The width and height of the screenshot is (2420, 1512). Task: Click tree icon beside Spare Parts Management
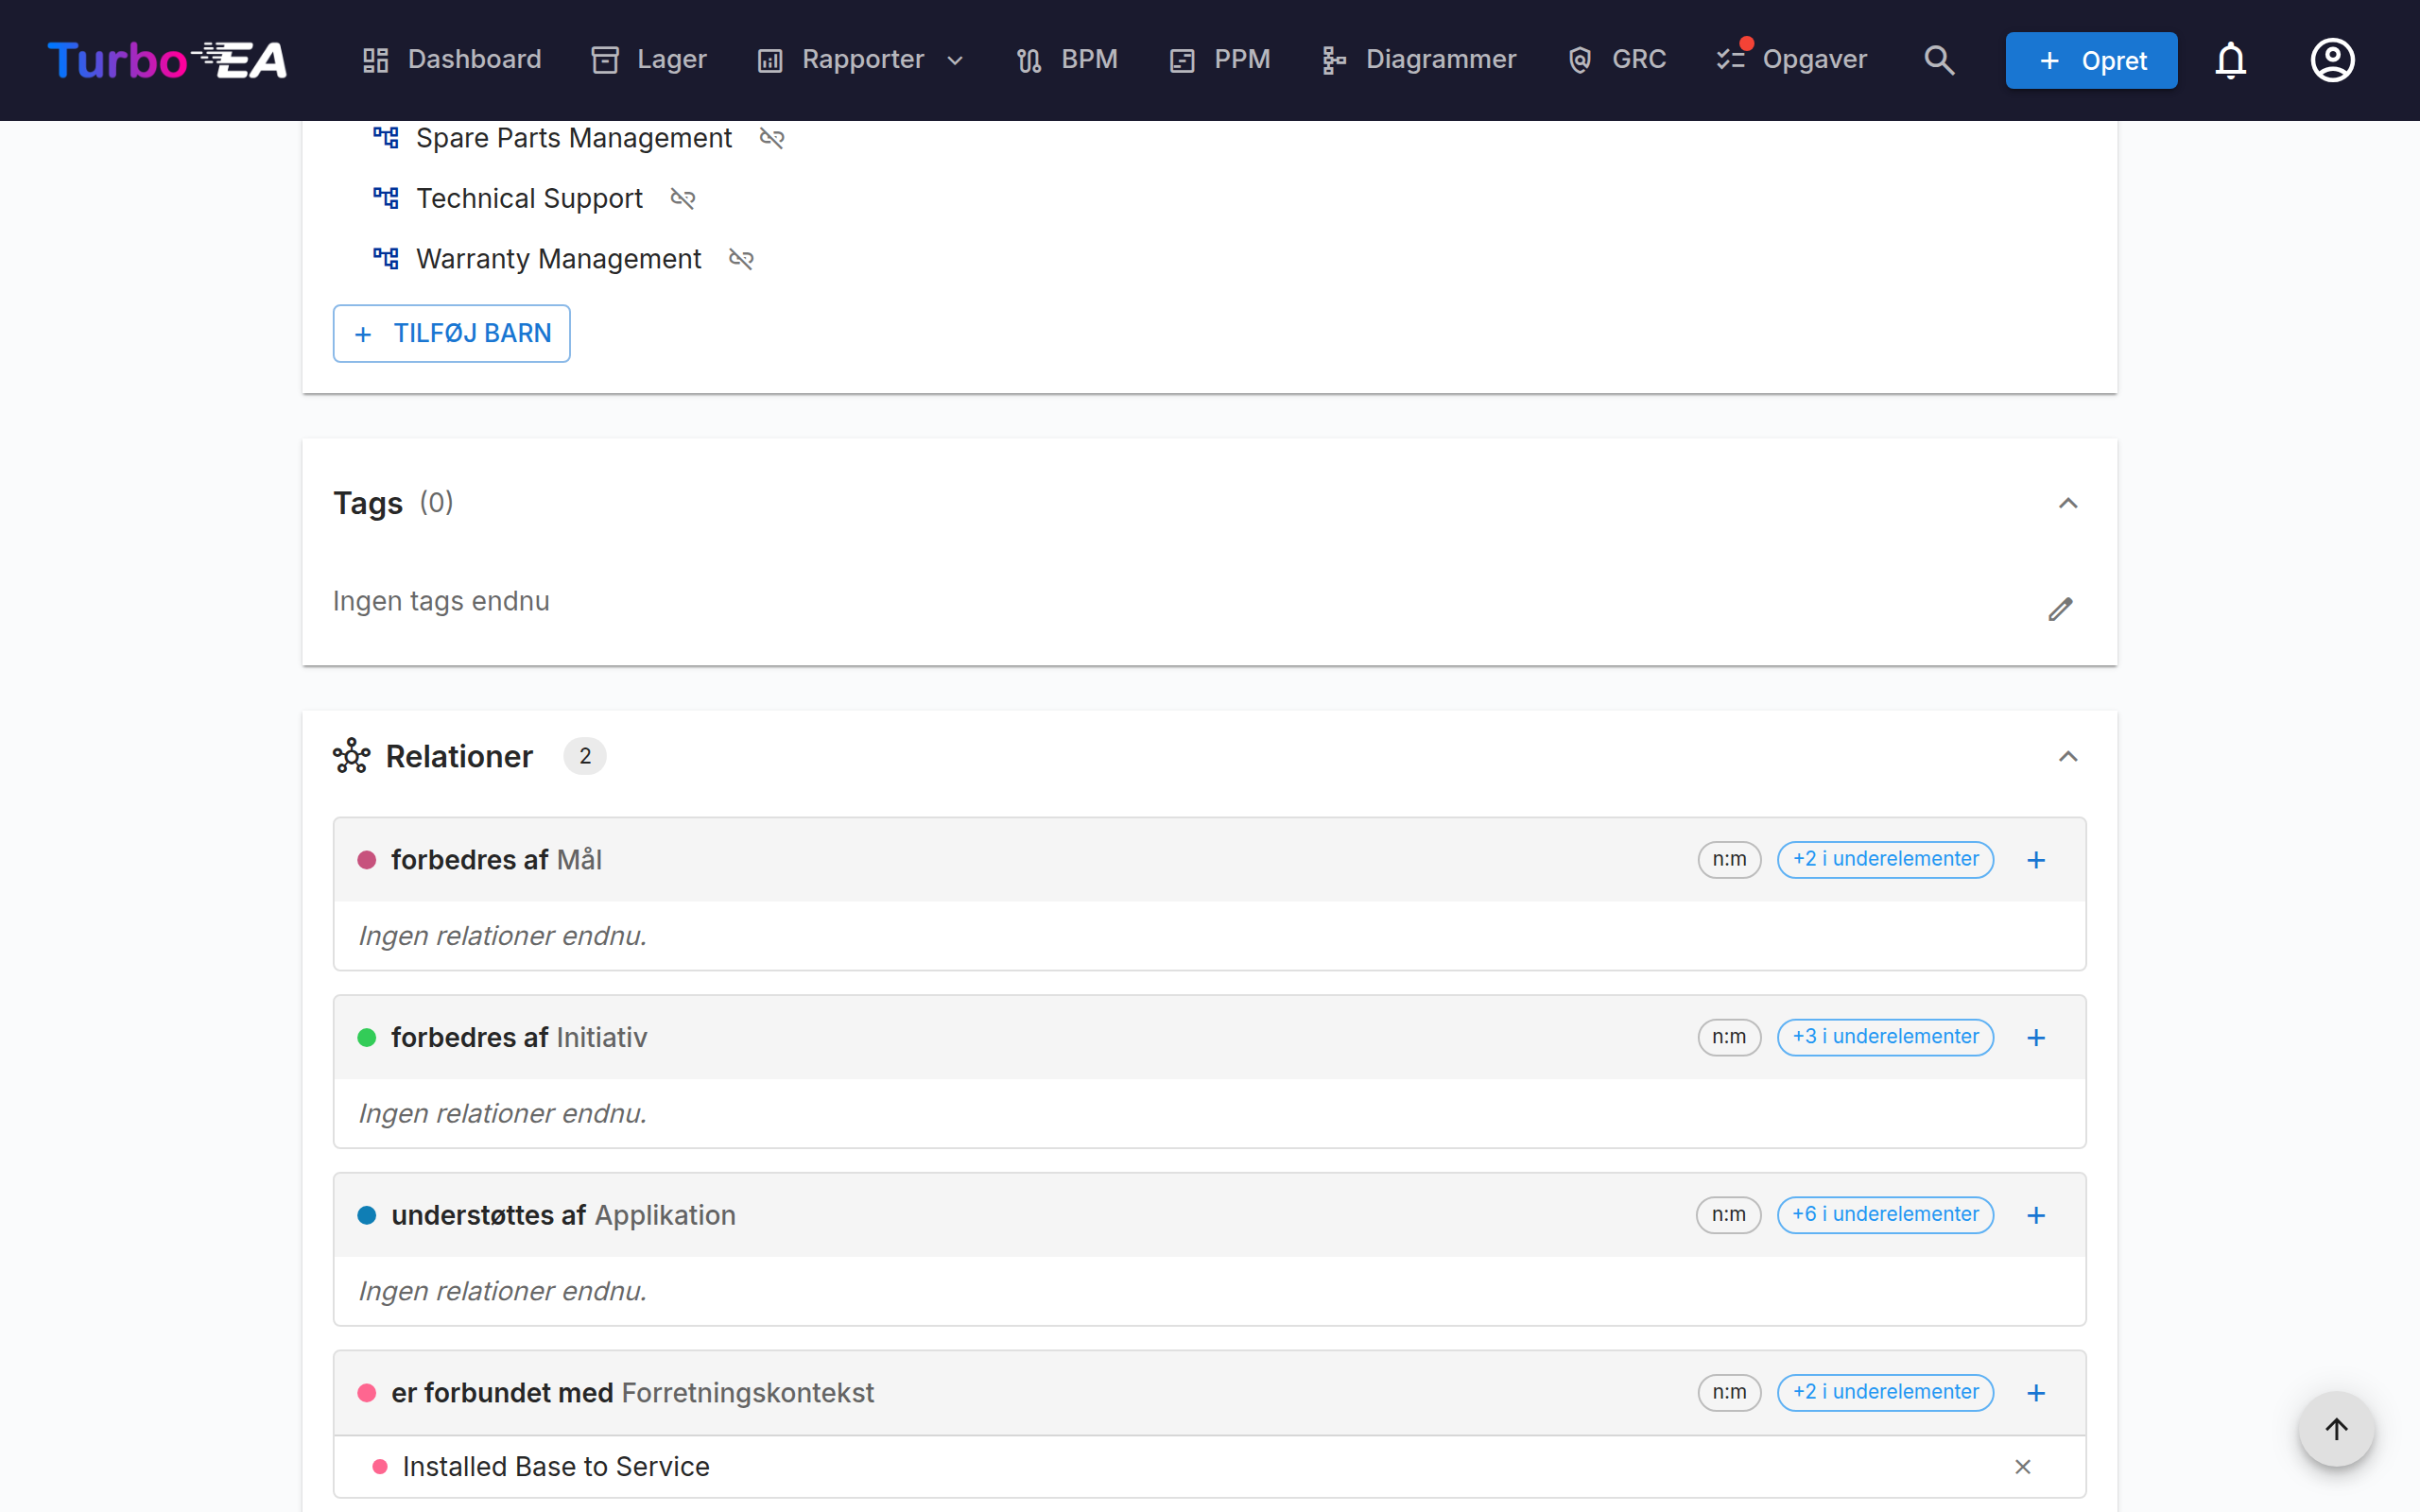(x=386, y=138)
